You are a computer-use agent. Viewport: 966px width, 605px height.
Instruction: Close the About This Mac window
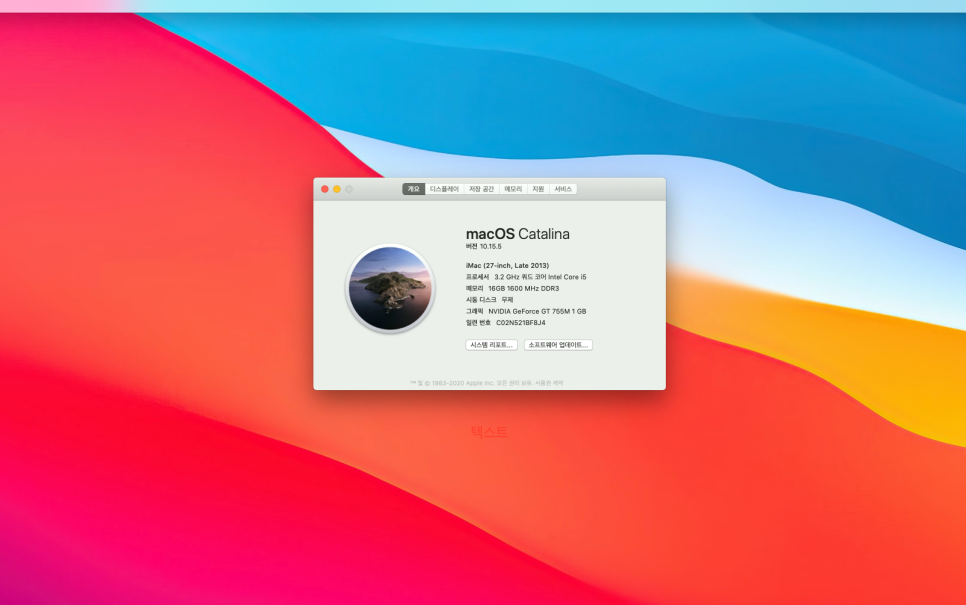(325, 189)
